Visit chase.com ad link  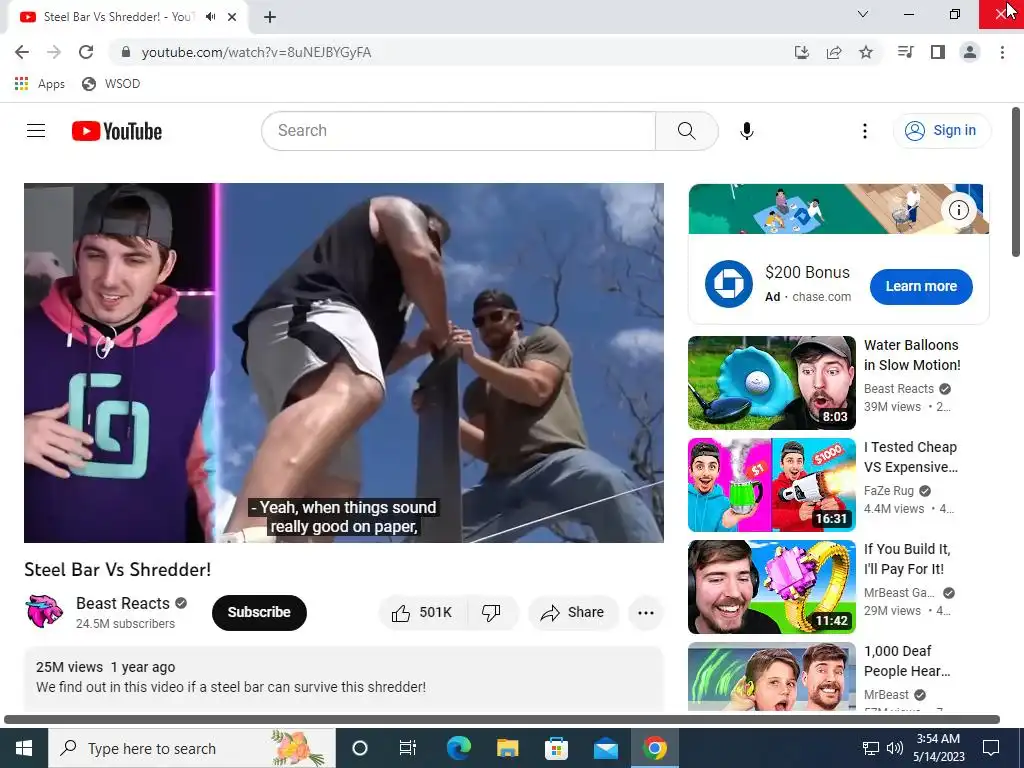821,296
